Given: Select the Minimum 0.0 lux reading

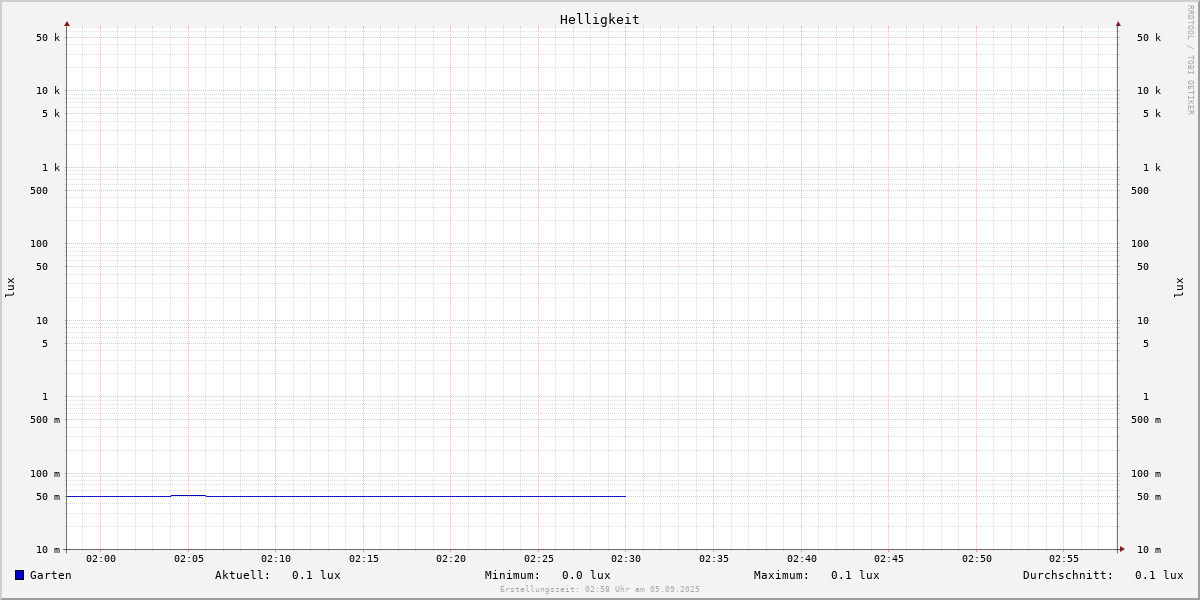Looking at the screenshot, I should (548, 575).
